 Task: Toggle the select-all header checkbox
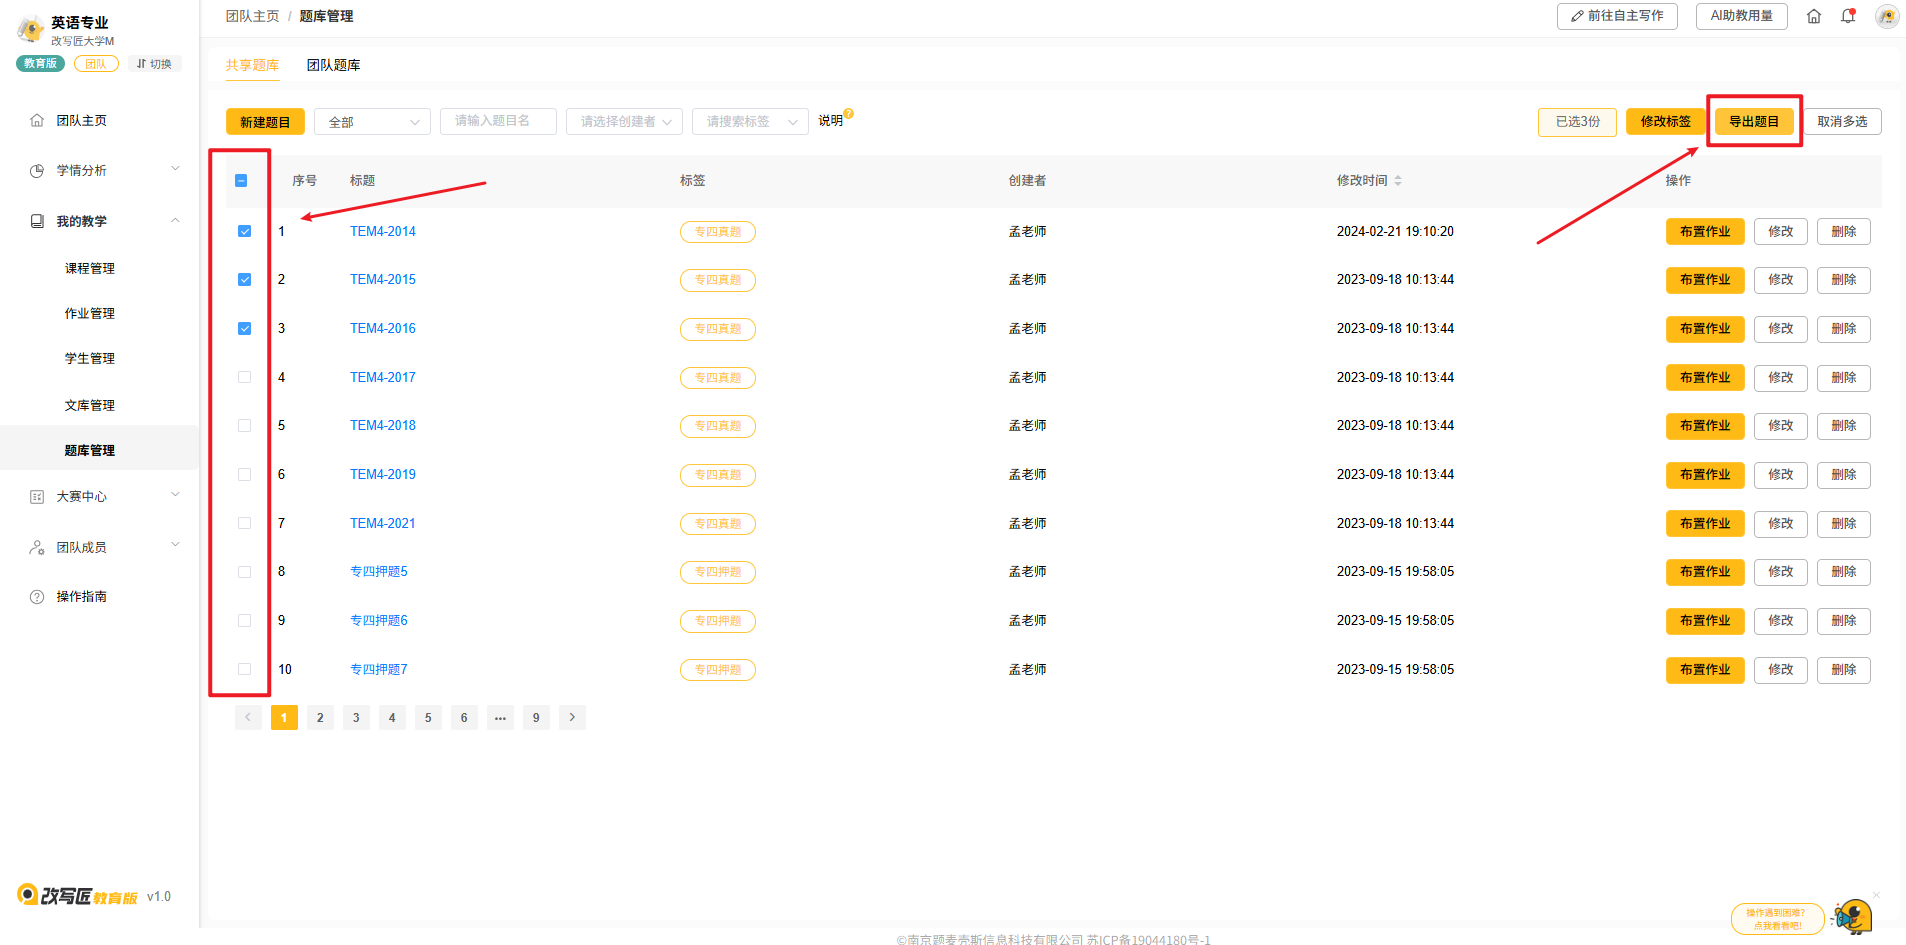coord(241,181)
